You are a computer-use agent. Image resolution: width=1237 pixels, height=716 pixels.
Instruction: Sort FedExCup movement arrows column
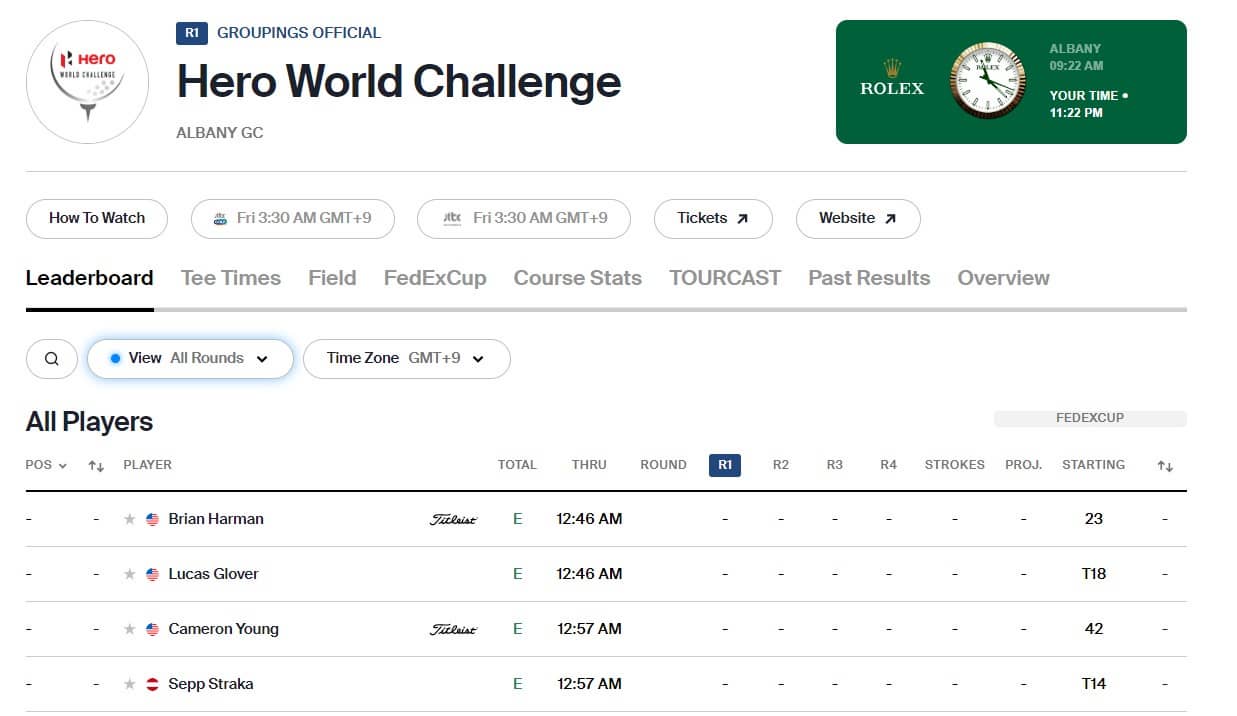coord(1165,465)
